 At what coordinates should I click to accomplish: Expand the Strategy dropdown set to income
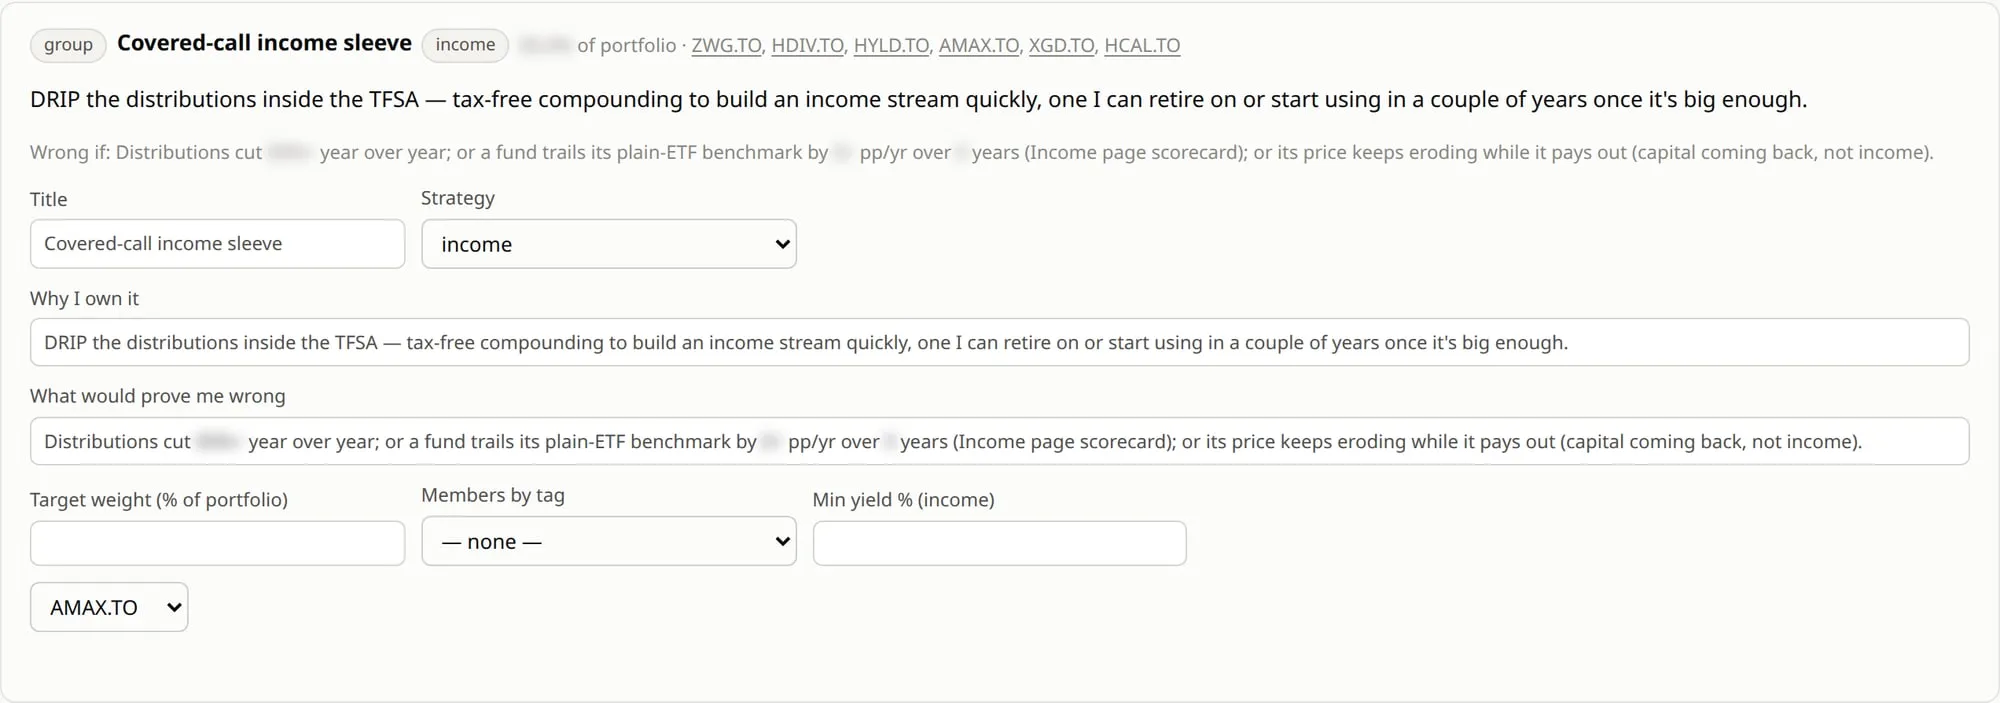pyautogui.click(x=609, y=244)
